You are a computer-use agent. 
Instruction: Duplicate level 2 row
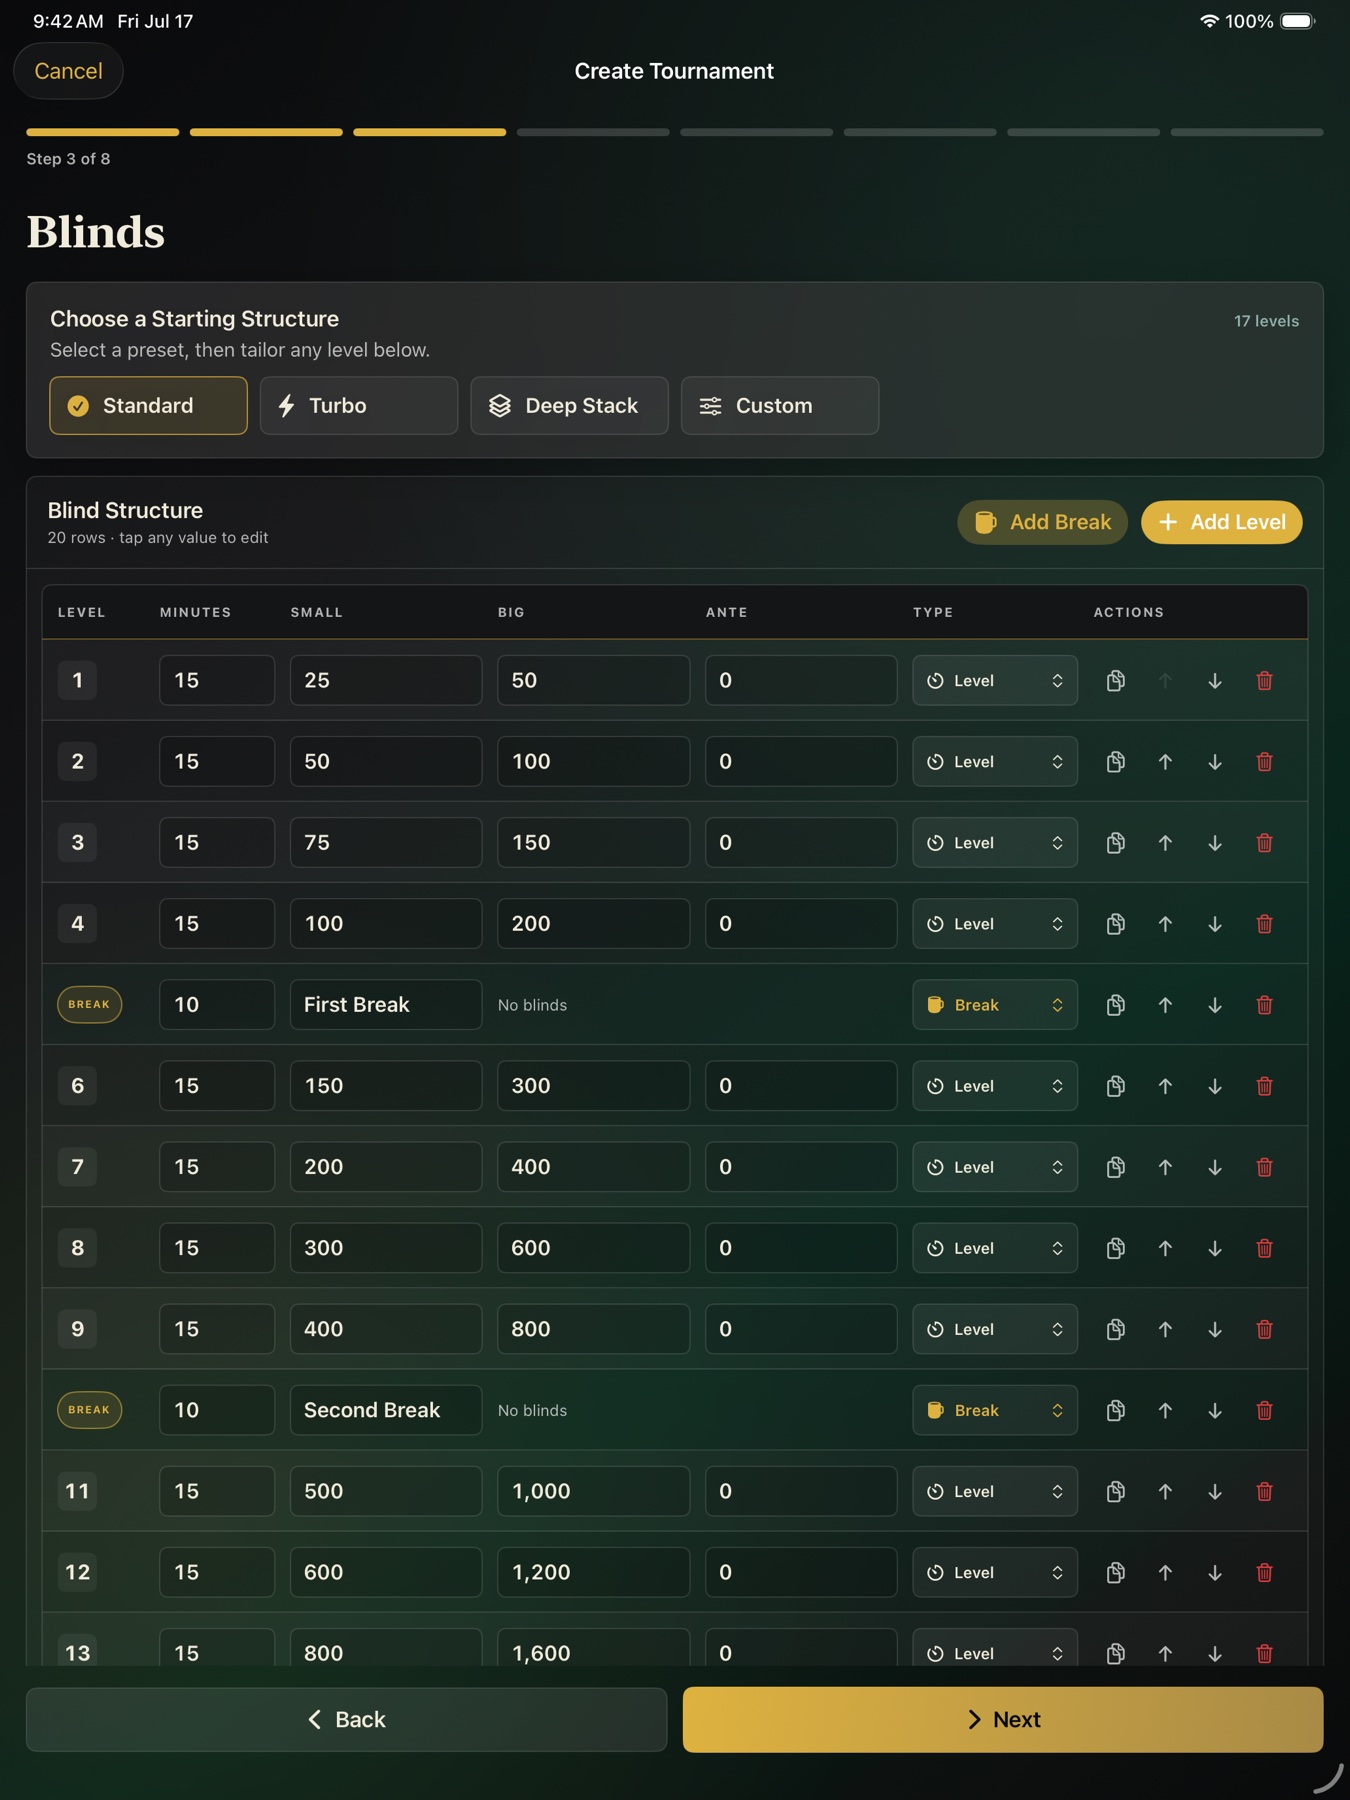point(1116,762)
